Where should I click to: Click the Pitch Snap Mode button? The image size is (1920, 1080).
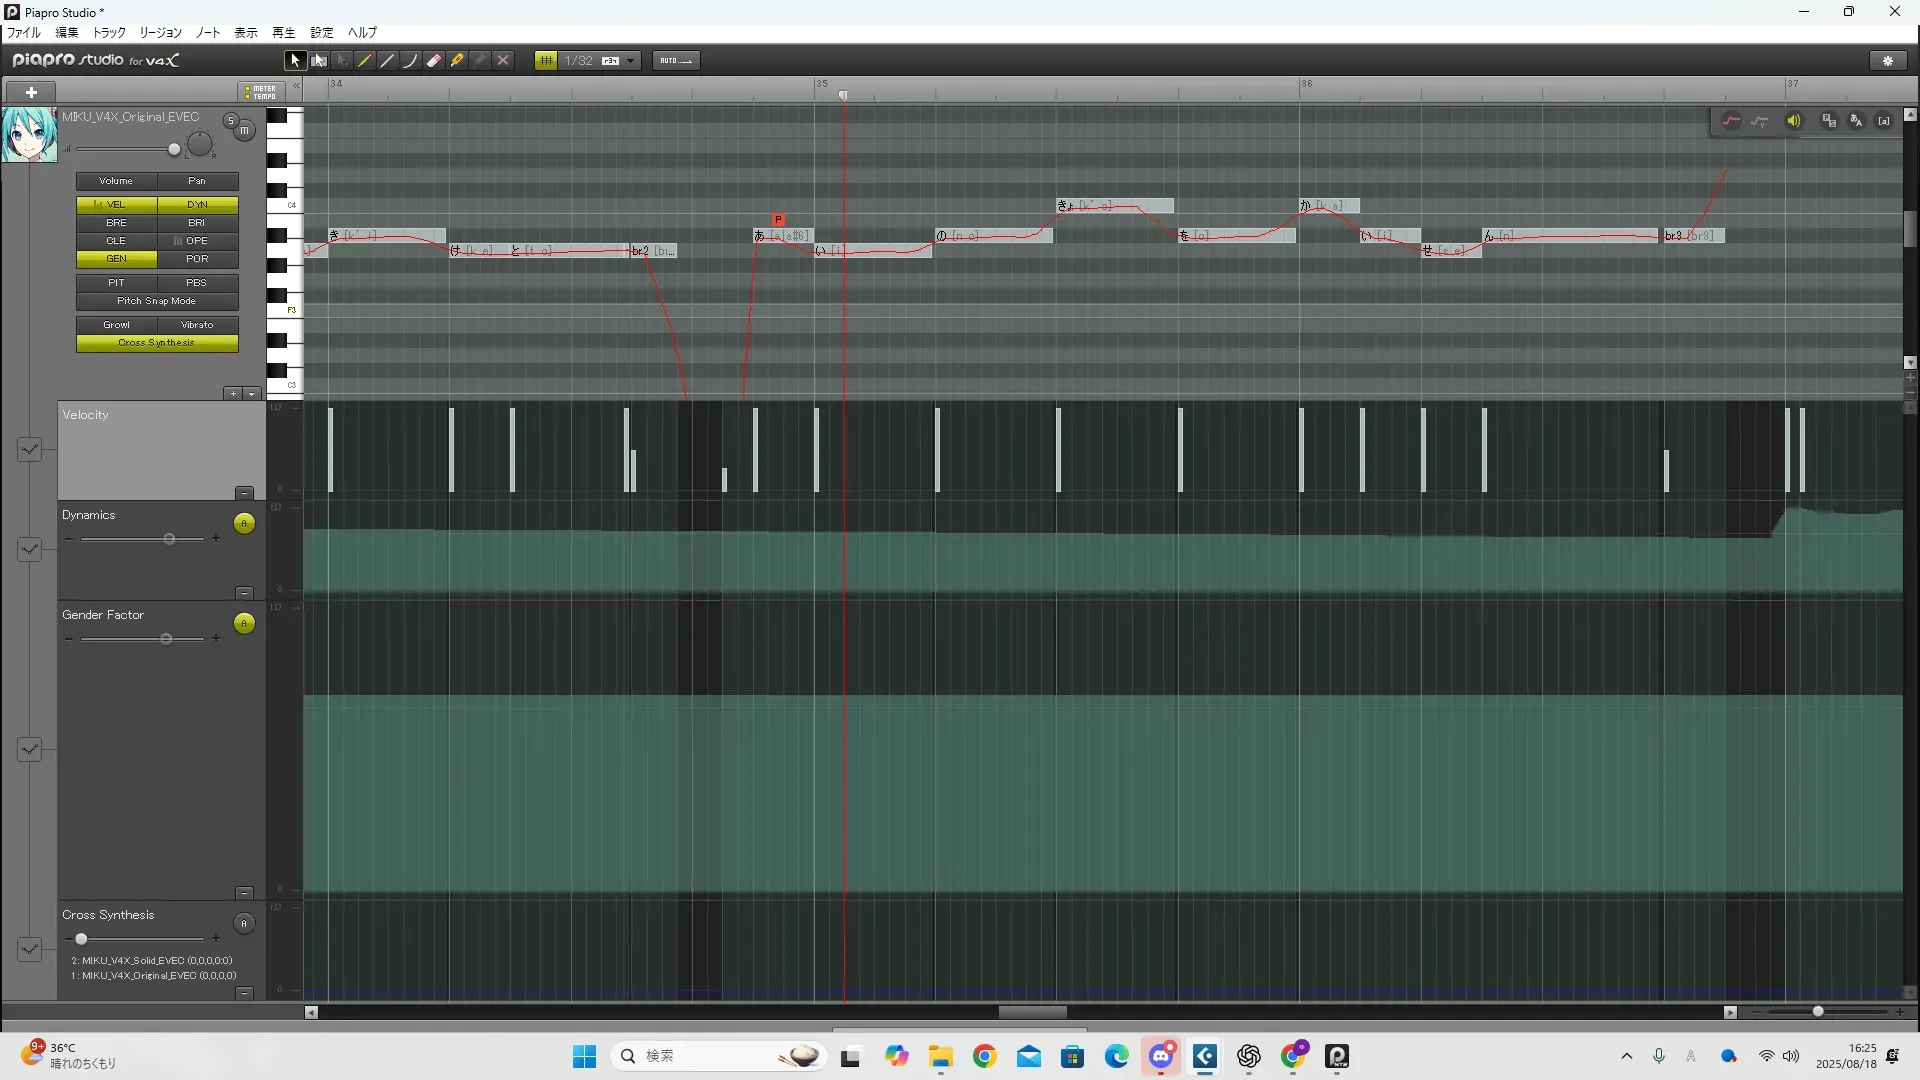[x=157, y=301]
